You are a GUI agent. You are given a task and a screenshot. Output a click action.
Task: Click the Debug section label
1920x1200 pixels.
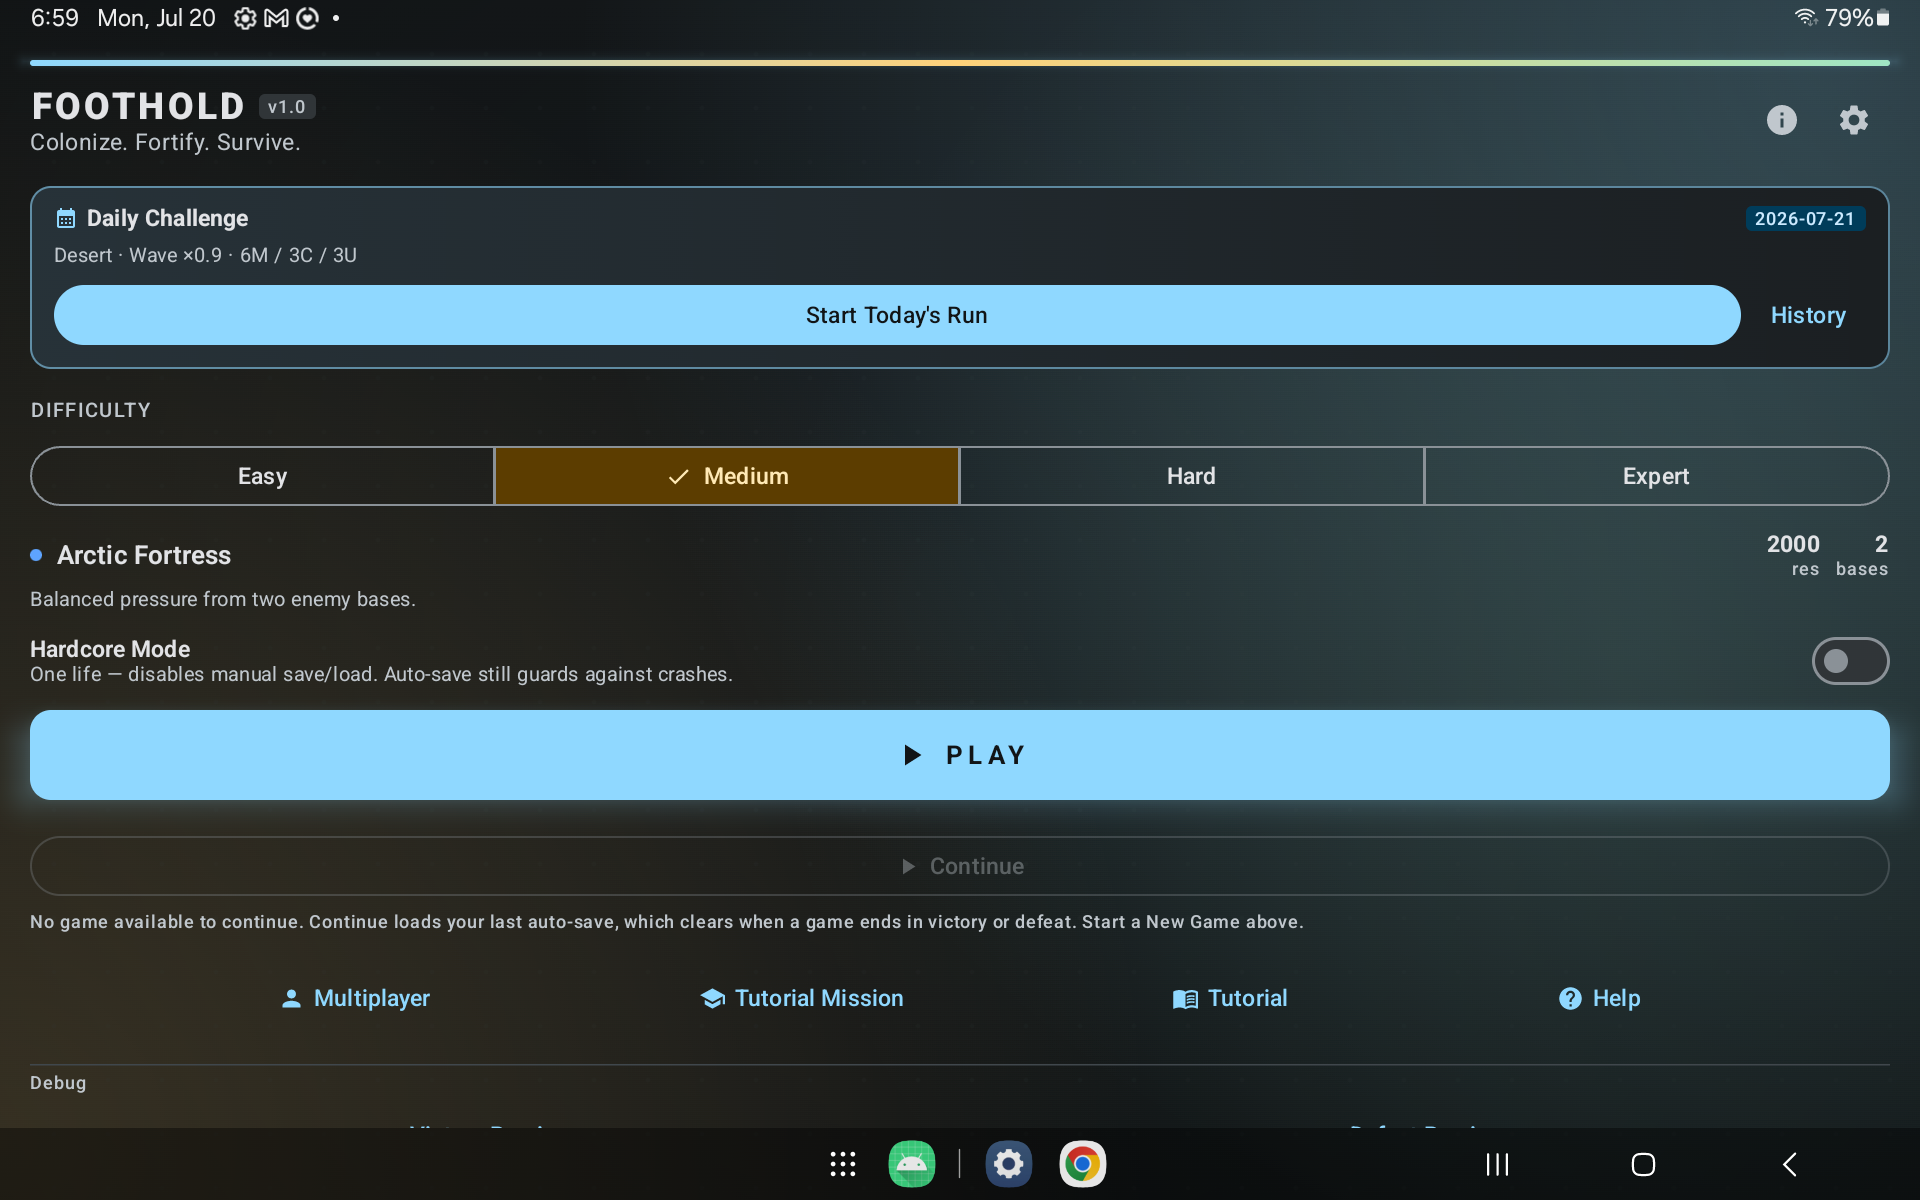point(58,1083)
